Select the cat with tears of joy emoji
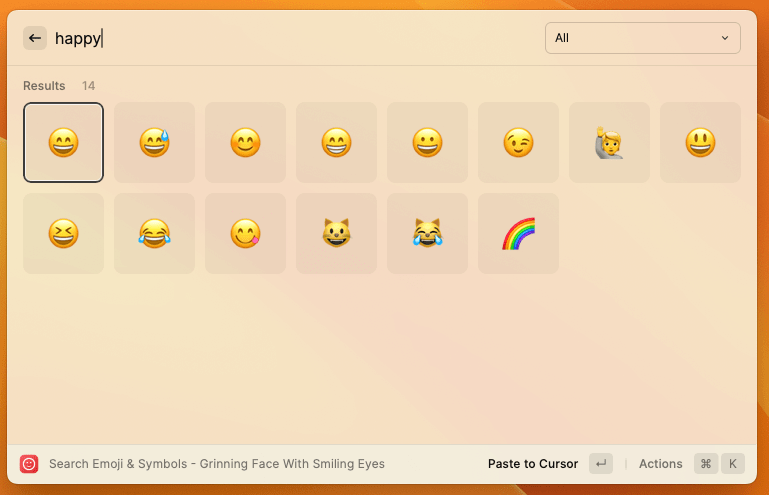Screen dimensions: 769x495 pos(427,234)
